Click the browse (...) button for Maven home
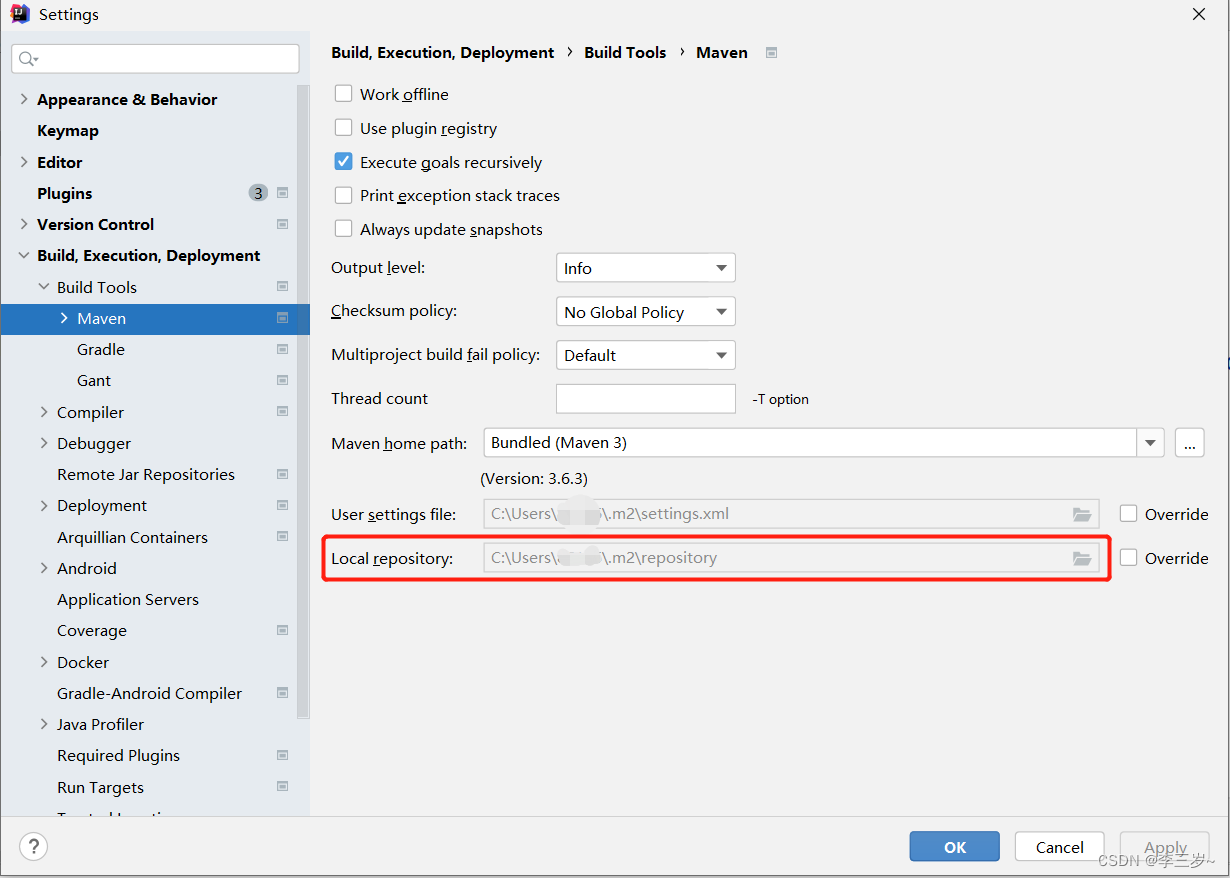This screenshot has width=1230, height=878. click(1189, 442)
